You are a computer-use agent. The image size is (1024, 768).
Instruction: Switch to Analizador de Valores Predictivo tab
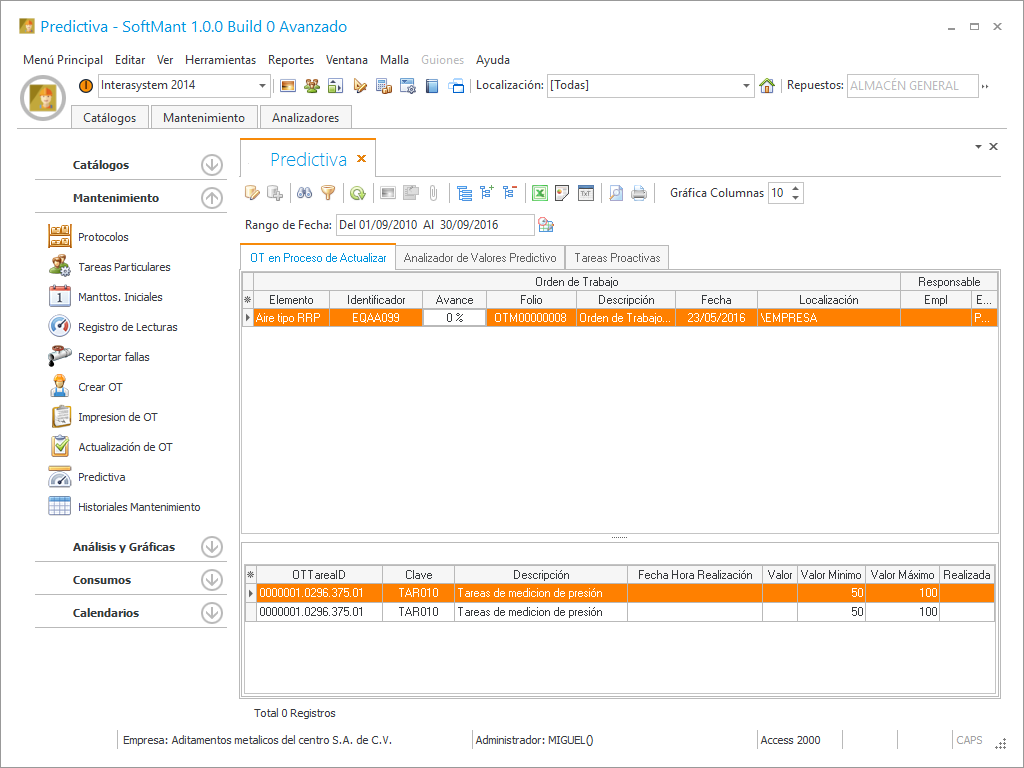480,258
